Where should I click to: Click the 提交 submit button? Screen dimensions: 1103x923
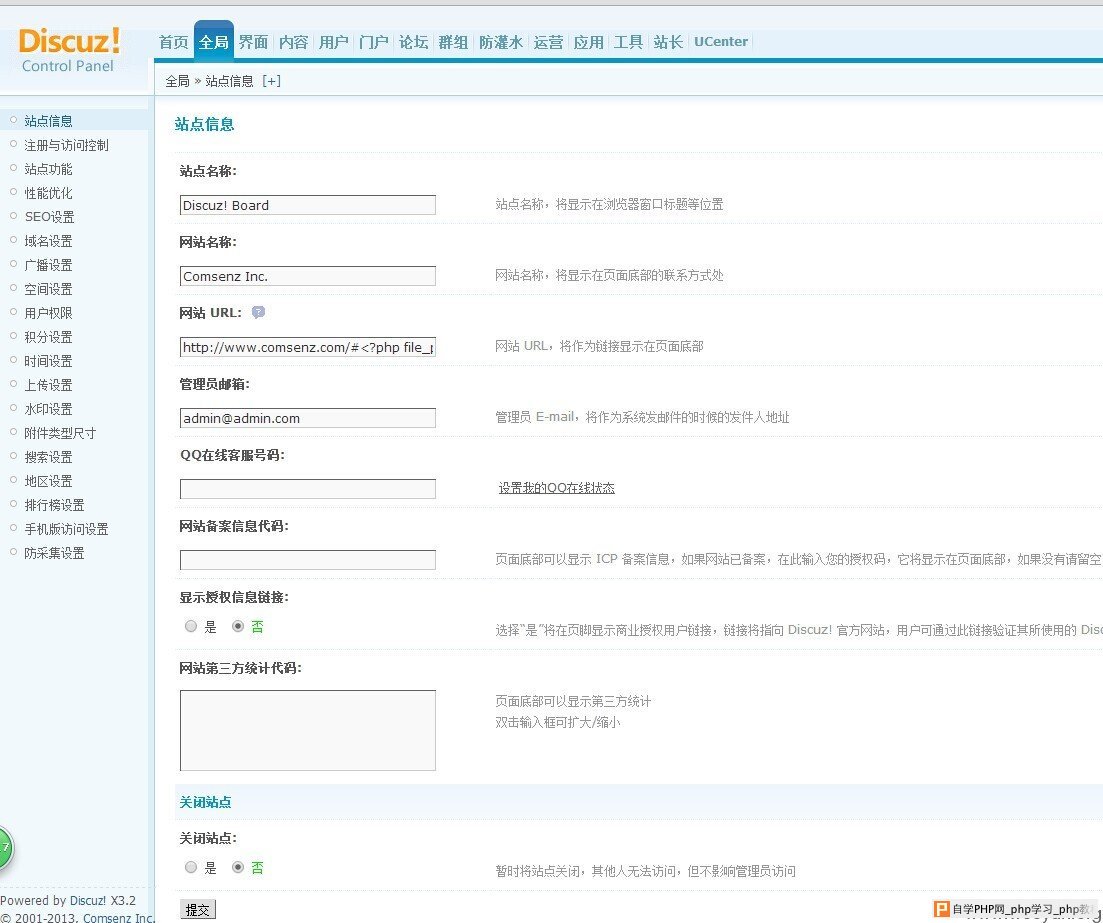(x=198, y=910)
